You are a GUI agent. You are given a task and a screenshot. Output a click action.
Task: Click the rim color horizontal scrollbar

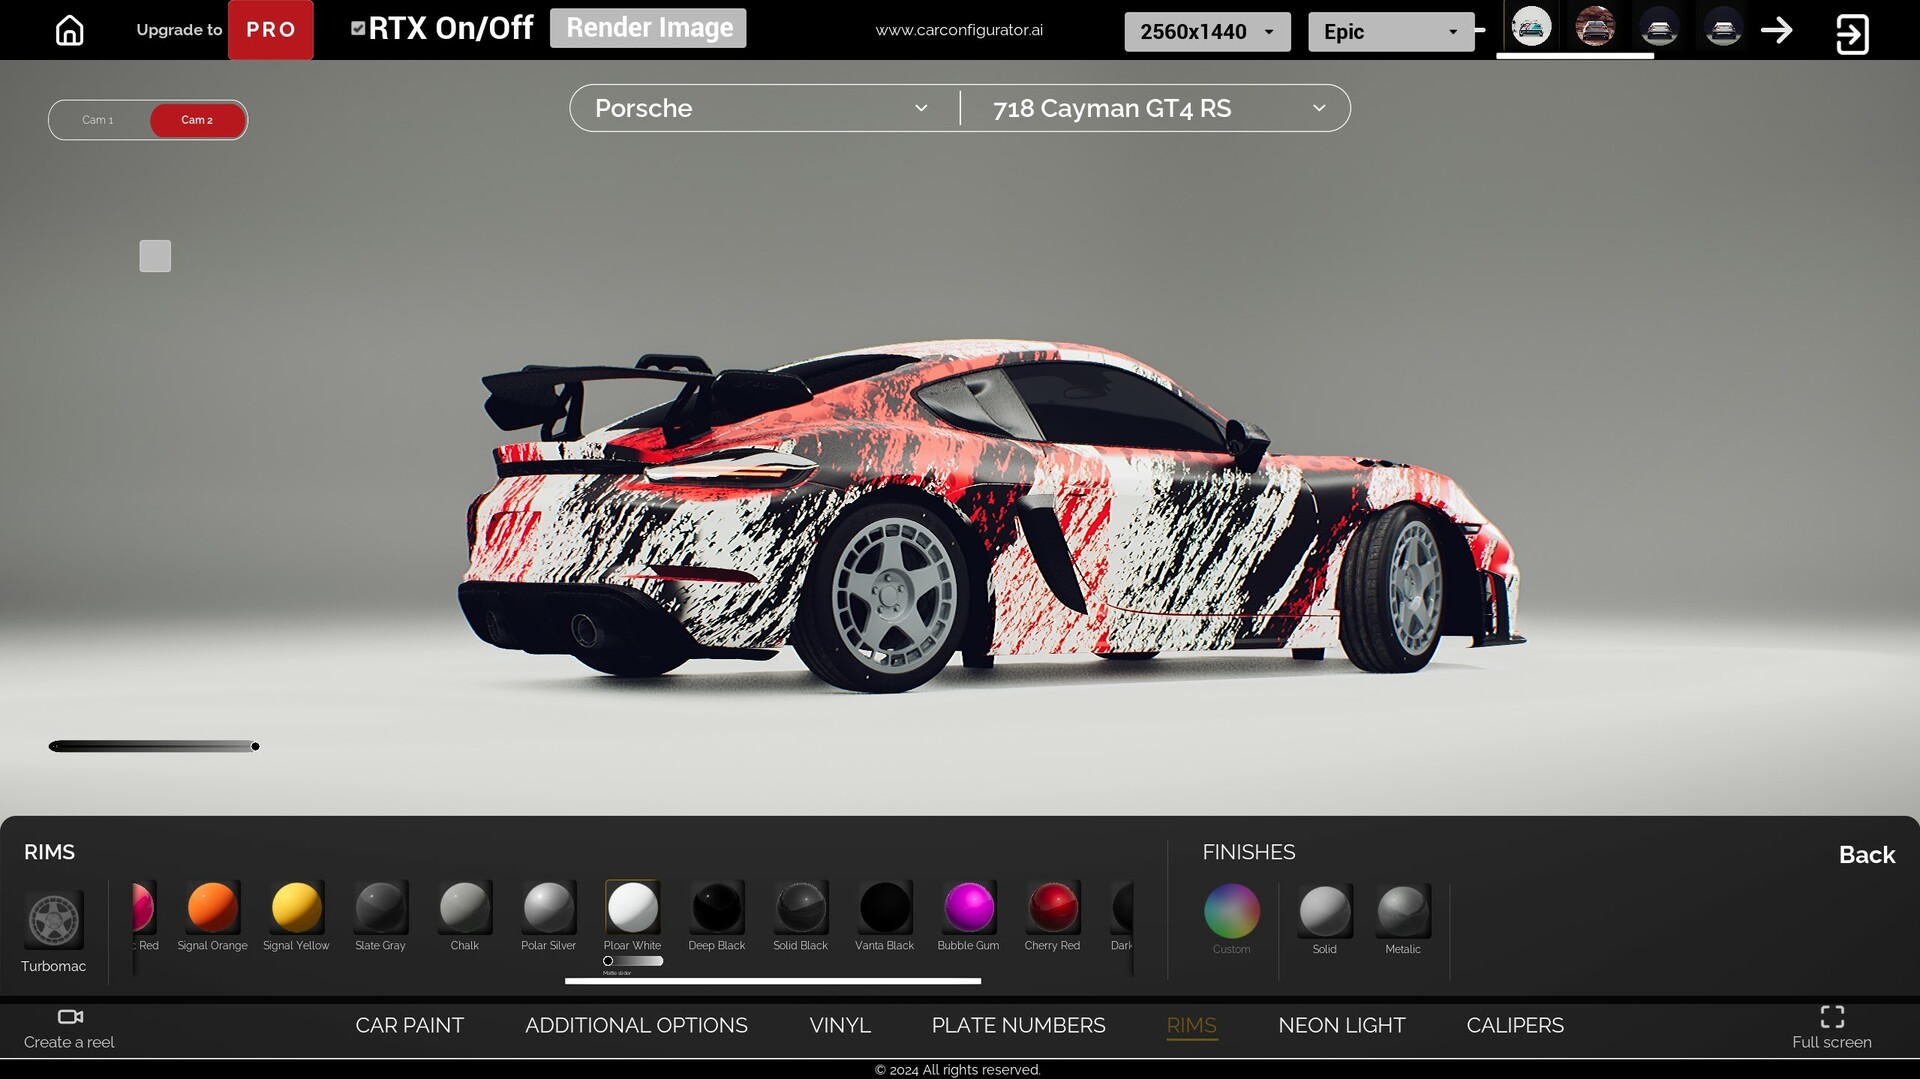click(x=773, y=981)
